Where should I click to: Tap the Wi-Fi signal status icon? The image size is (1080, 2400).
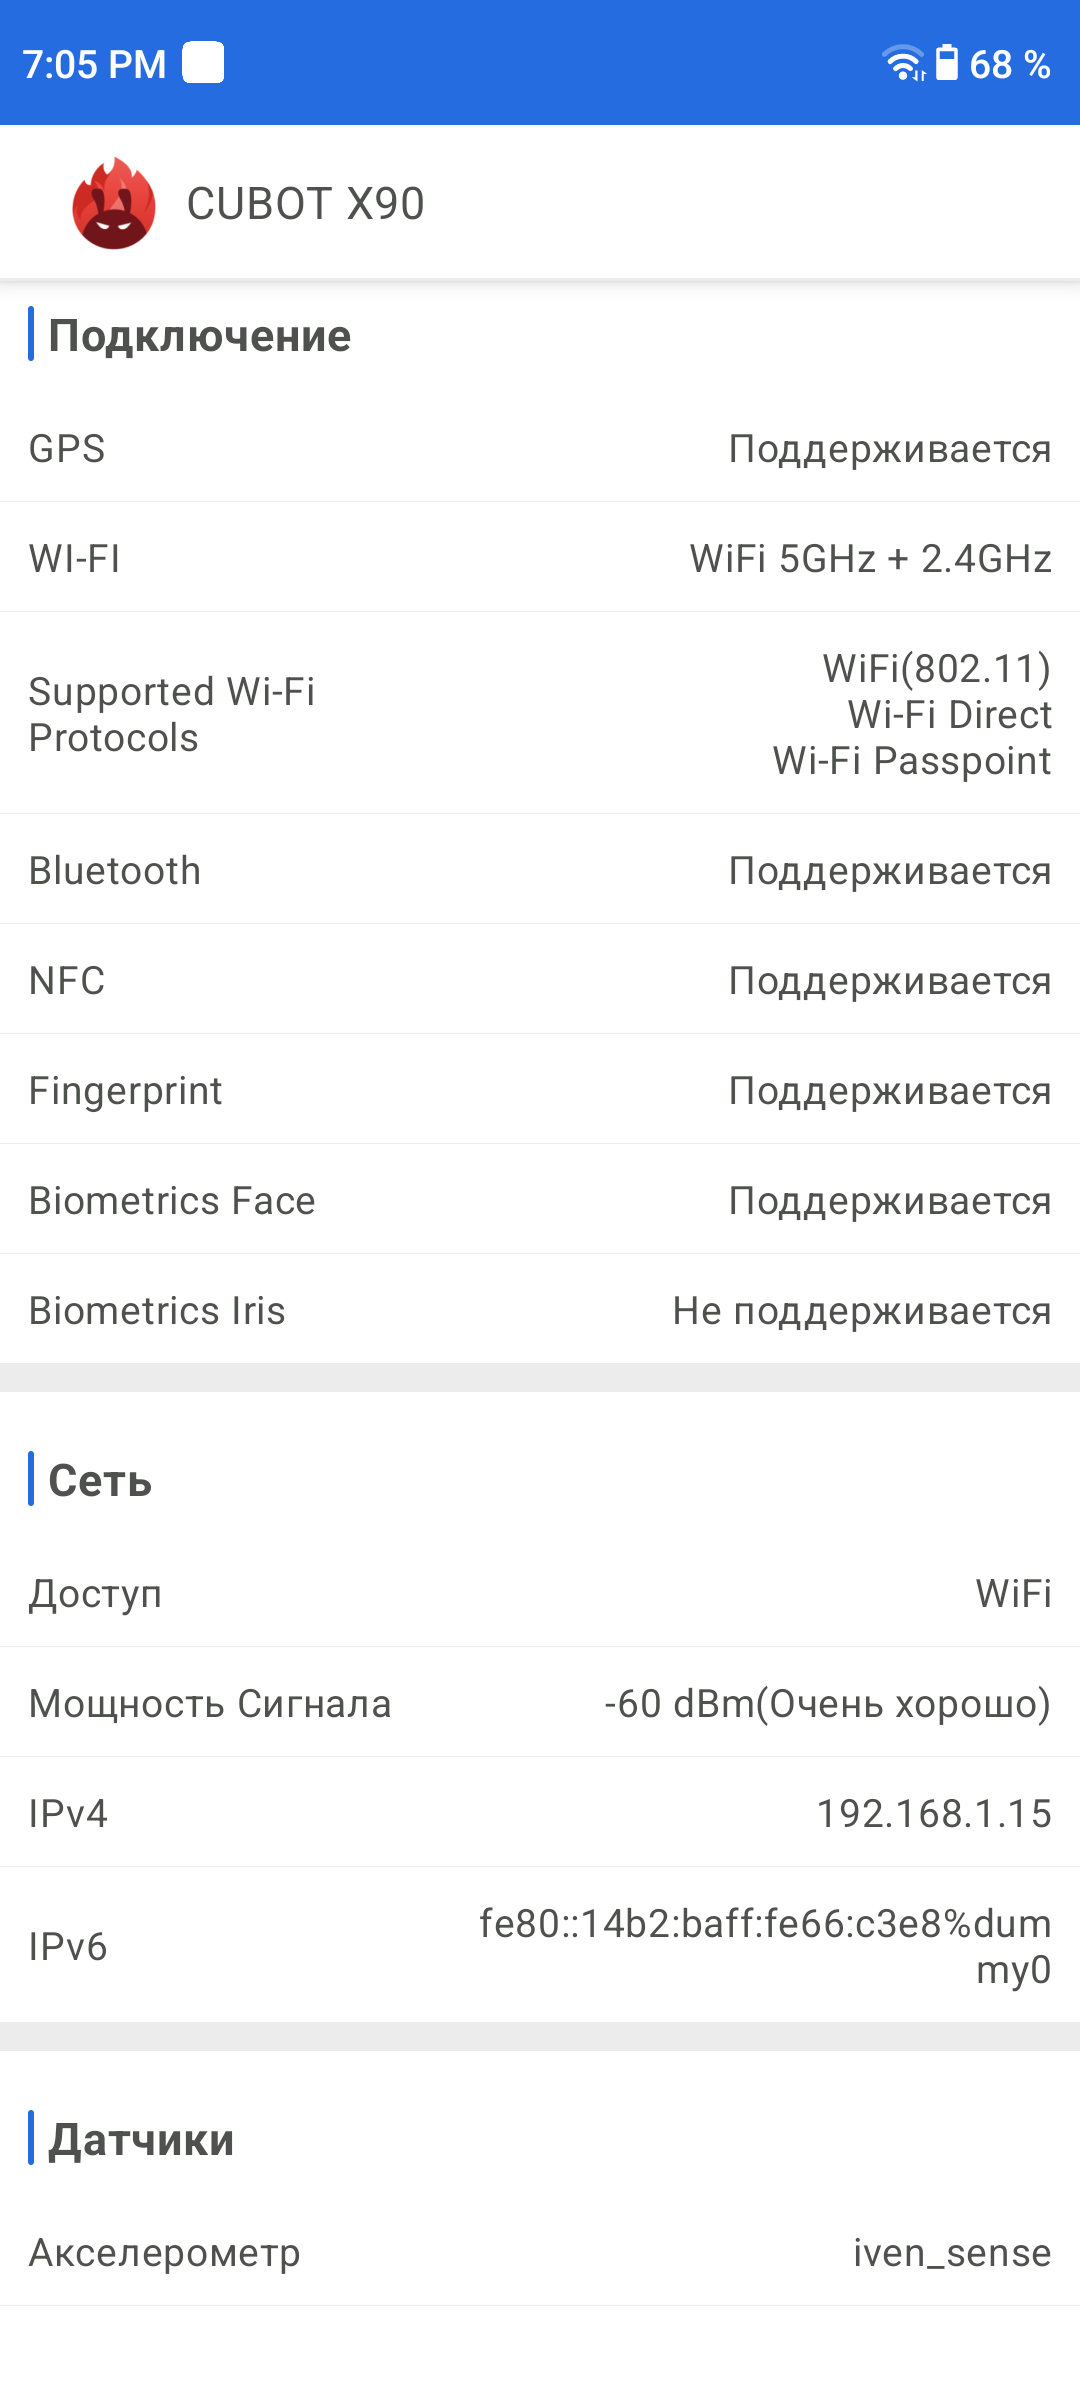[x=904, y=63]
